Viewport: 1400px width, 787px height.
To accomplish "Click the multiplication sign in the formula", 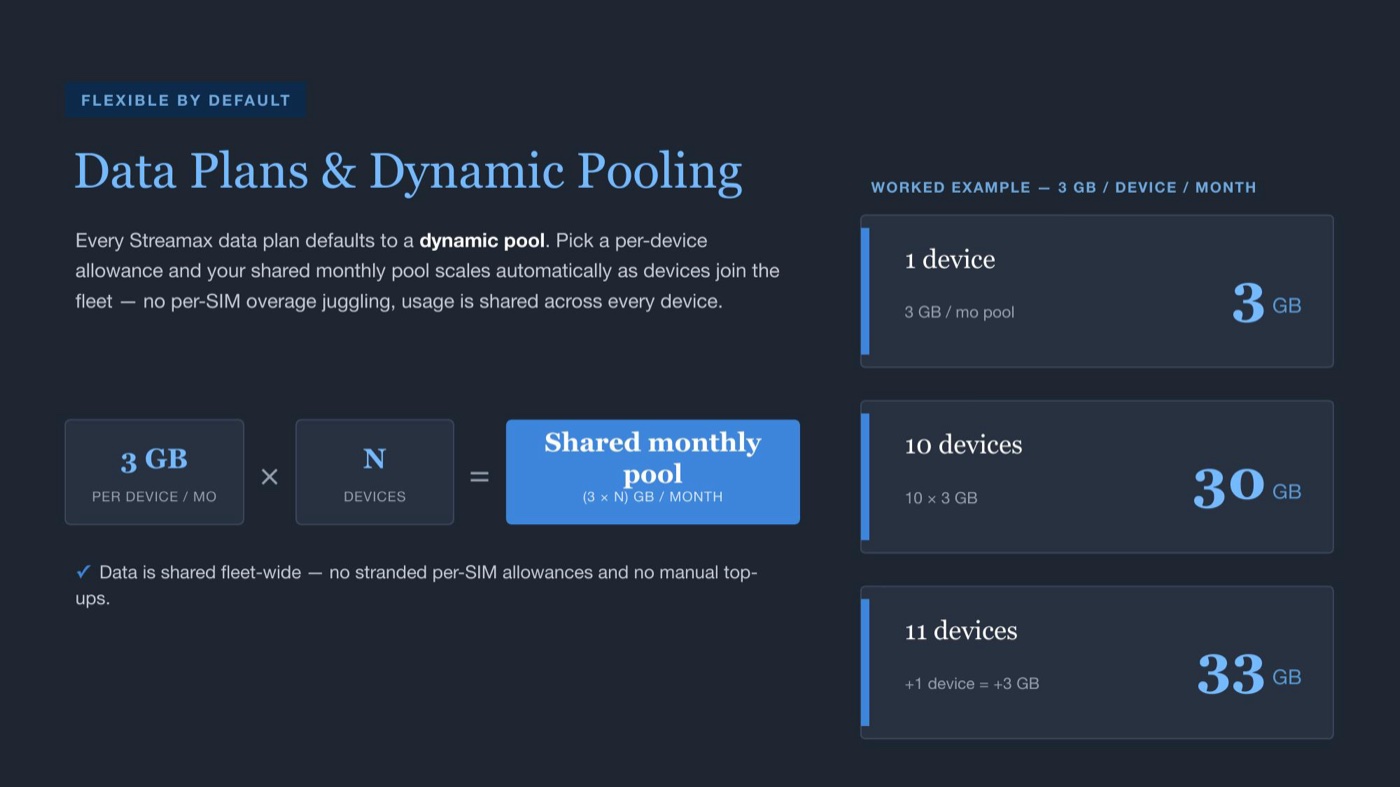I will coord(269,477).
